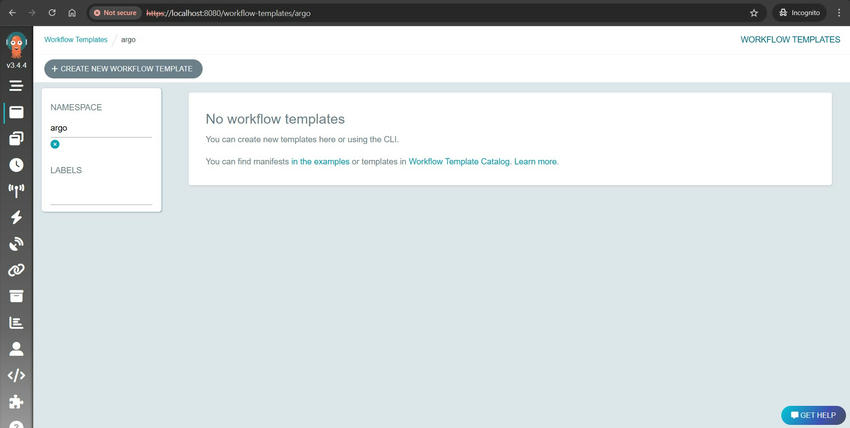Click the Create New Workflow Template button
Viewport: 850px width, 428px height.
[x=123, y=69]
